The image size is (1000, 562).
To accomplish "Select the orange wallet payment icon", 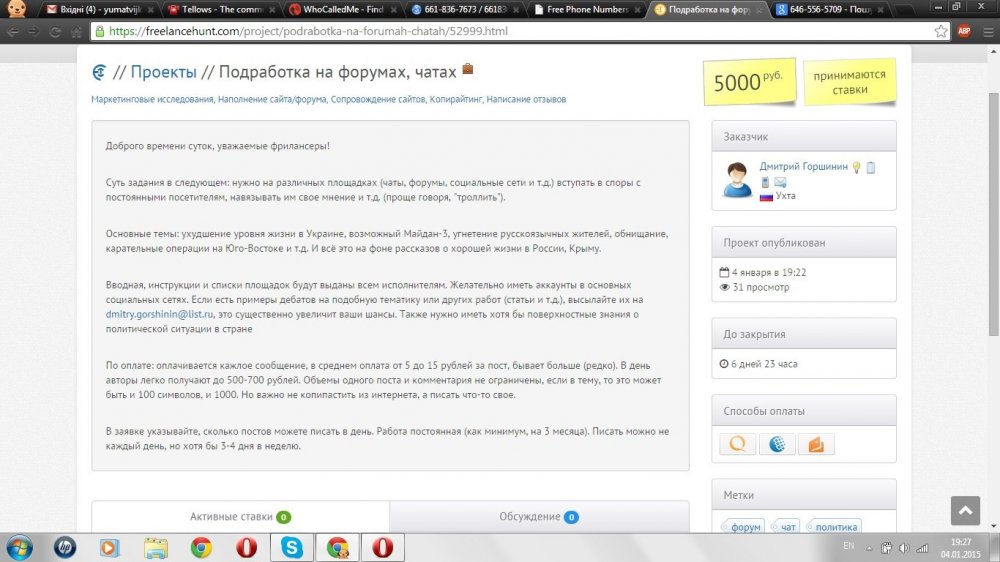I will (x=816, y=444).
